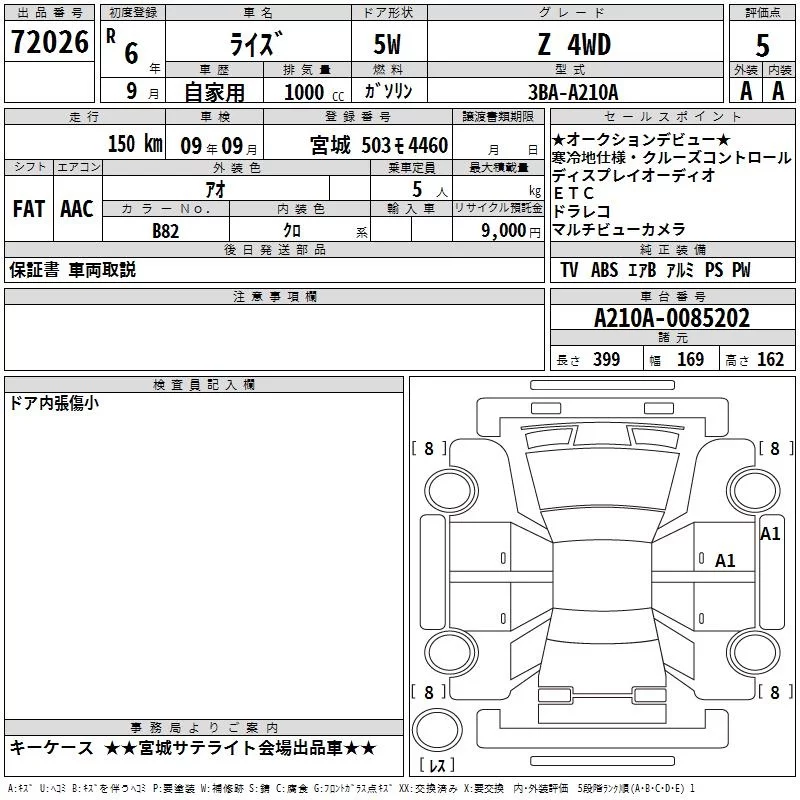Select the マルチビューカメラ sales point

[619, 229]
